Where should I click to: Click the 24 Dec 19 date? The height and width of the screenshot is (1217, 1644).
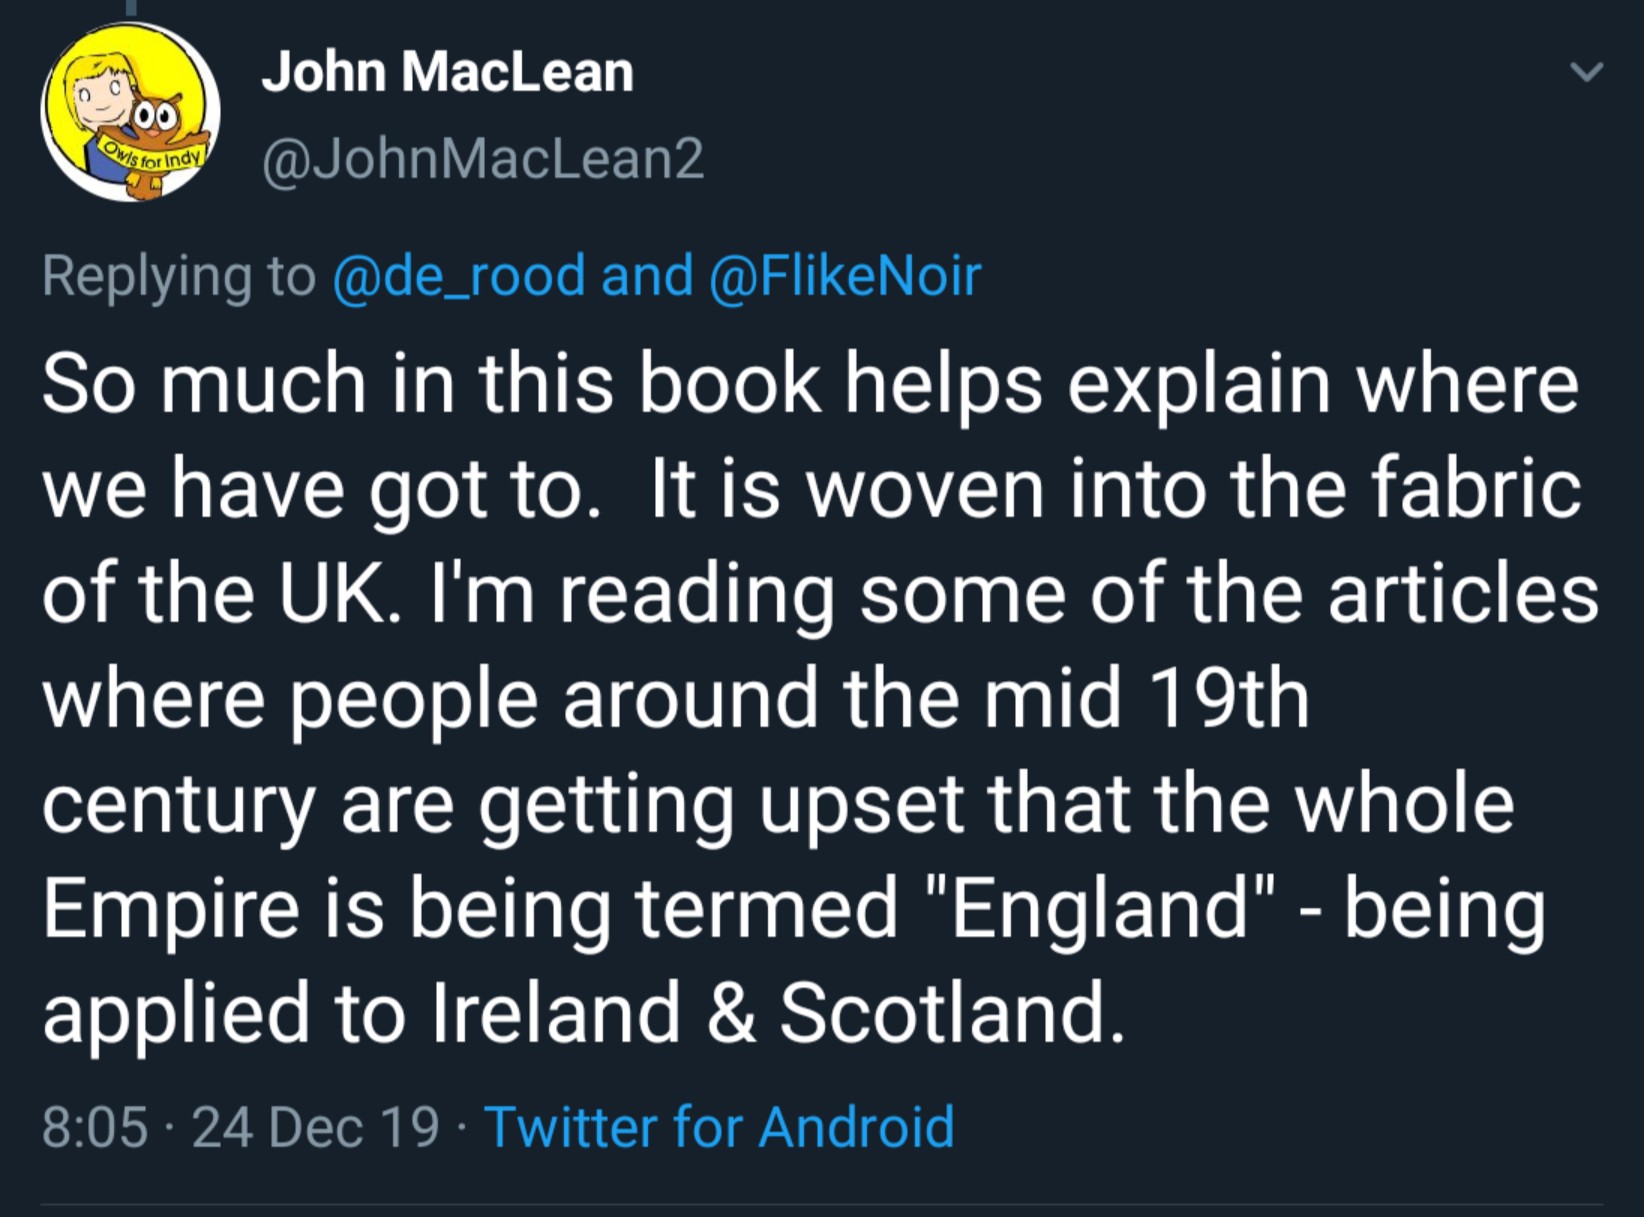click(x=315, y=1127)
